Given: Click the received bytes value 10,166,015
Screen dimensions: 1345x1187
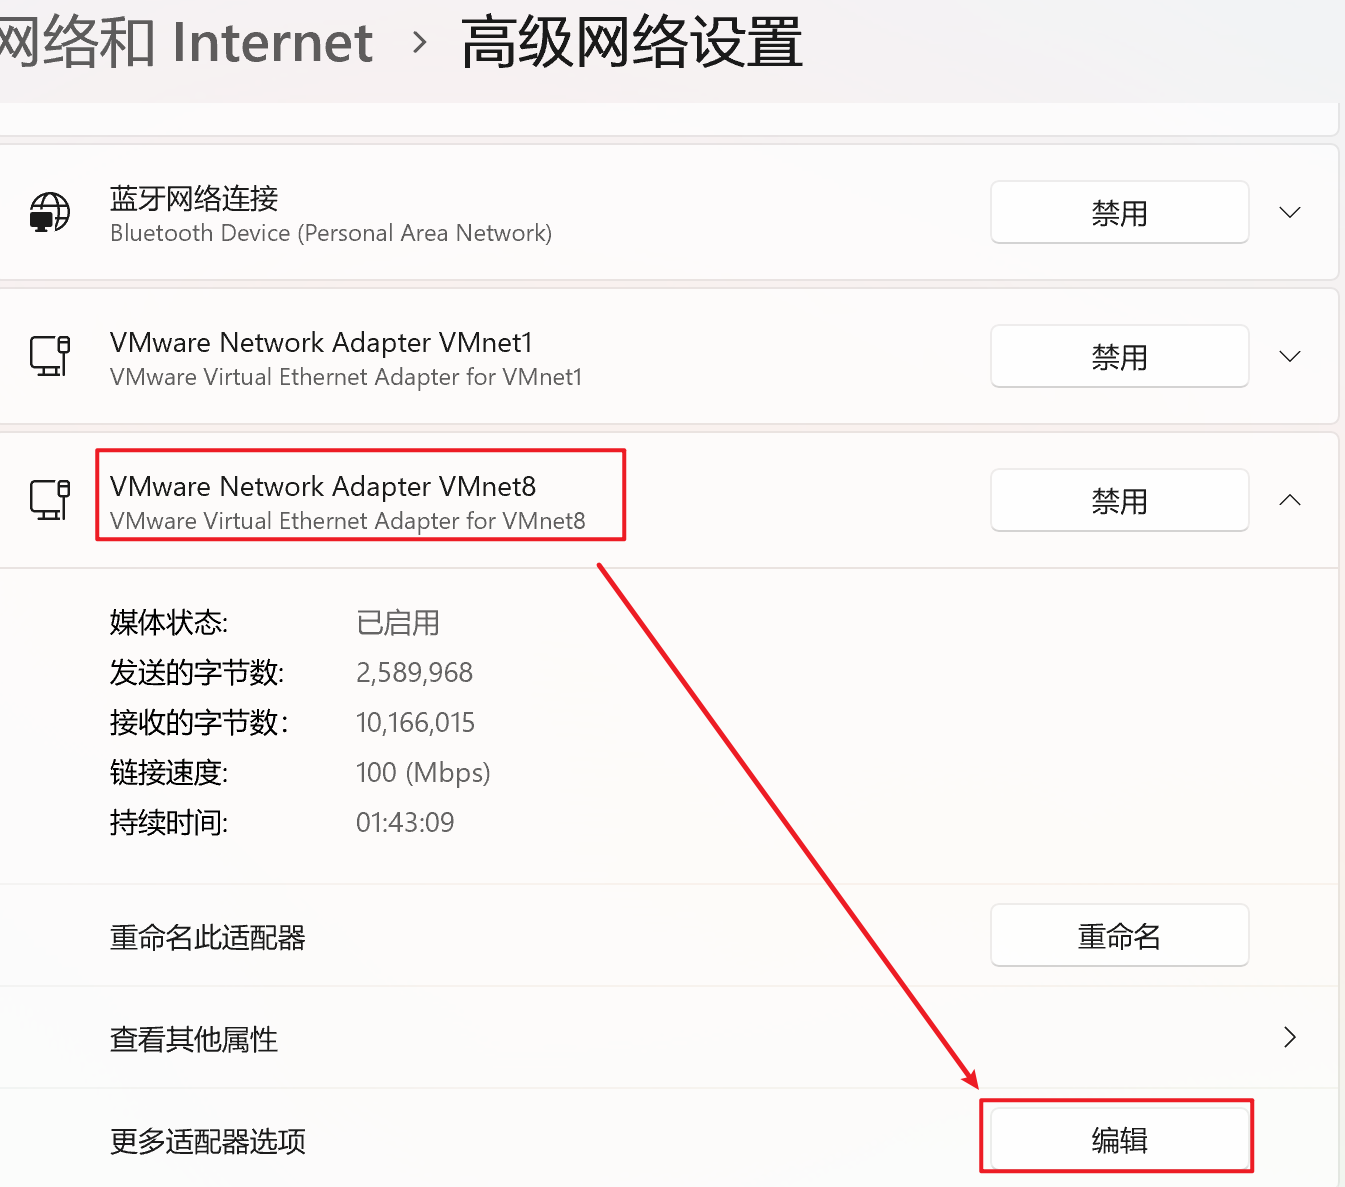Looking at the screenshot, I should click(415, 722).
